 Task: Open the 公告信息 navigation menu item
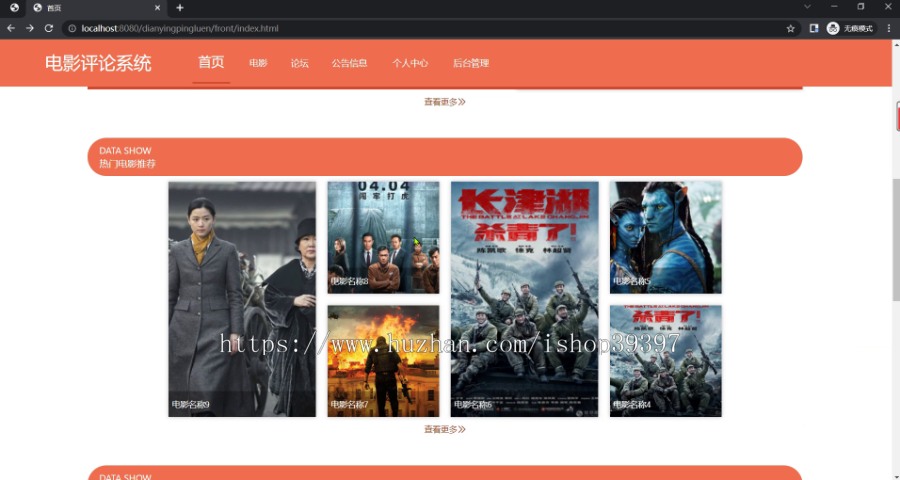(x=350, y=63)
